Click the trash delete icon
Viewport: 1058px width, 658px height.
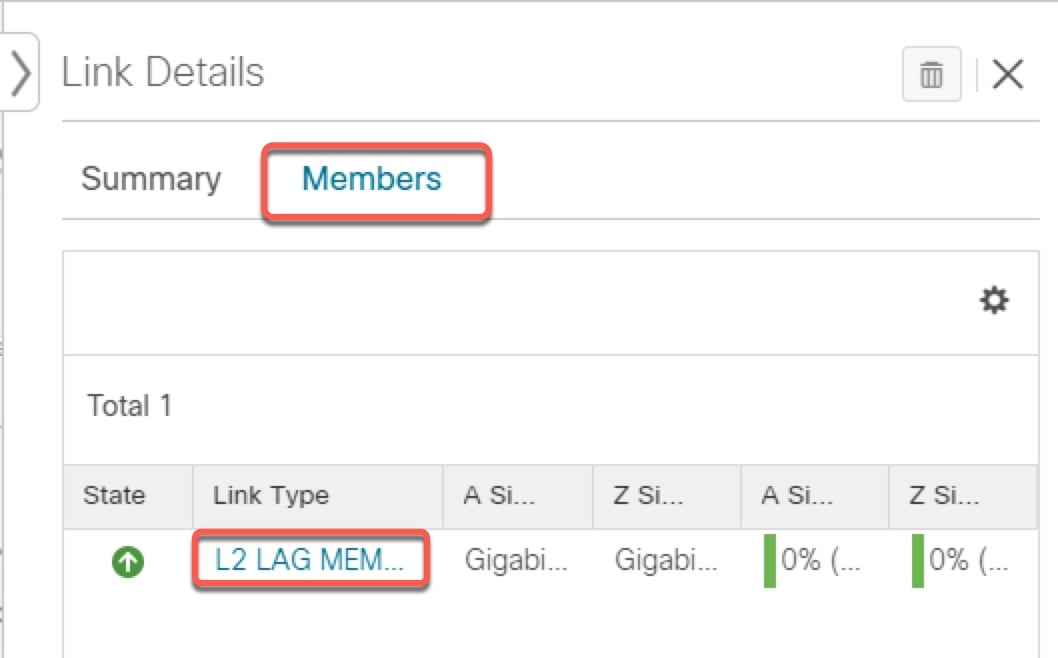click(931, 75)
